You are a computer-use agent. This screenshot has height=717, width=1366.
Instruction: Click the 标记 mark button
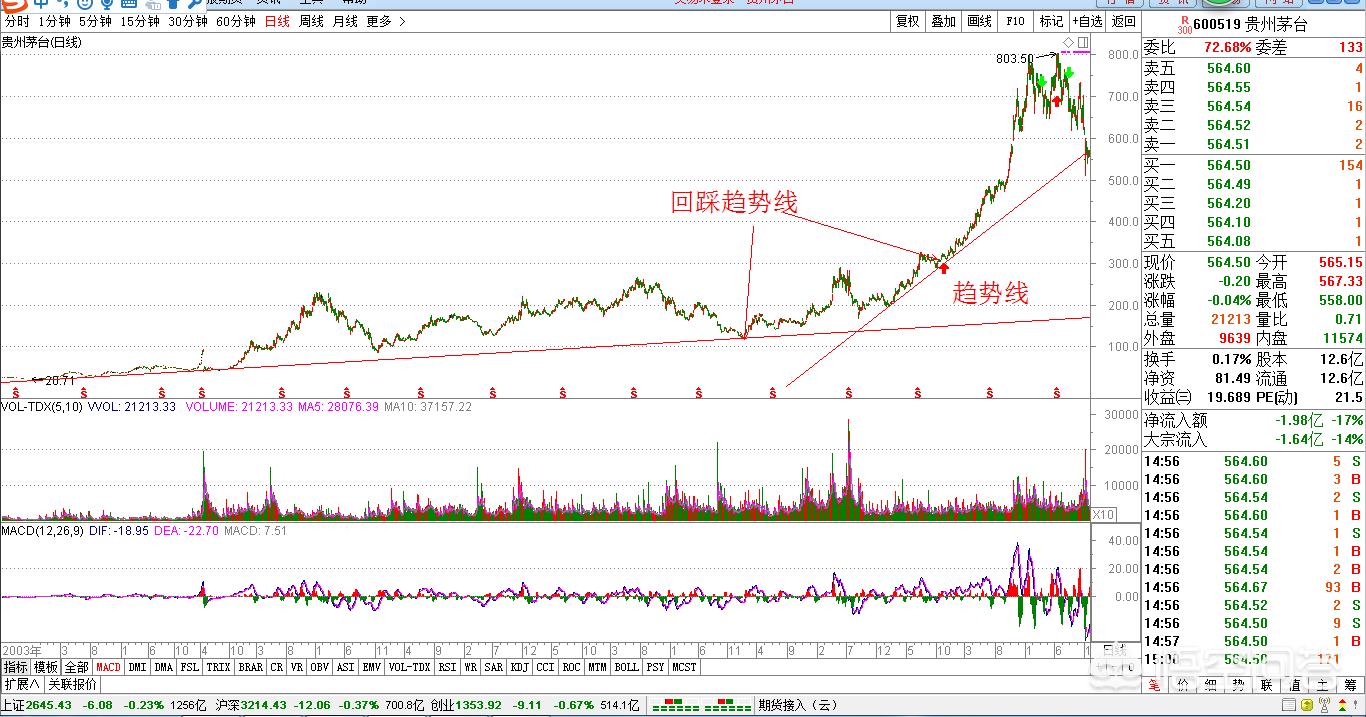(1051, 21)
